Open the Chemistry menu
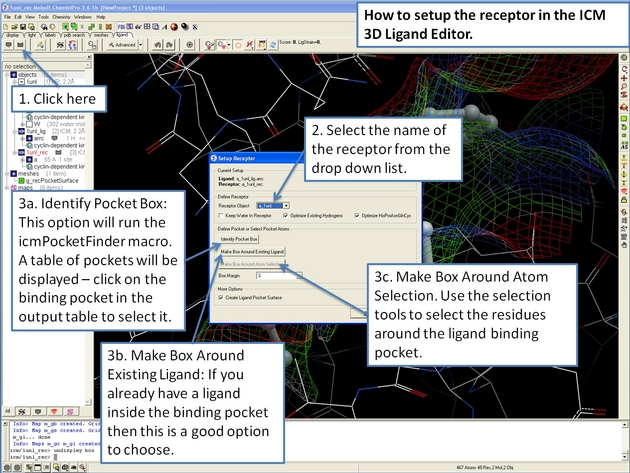The image size is (630, 473). pos(61,17)
